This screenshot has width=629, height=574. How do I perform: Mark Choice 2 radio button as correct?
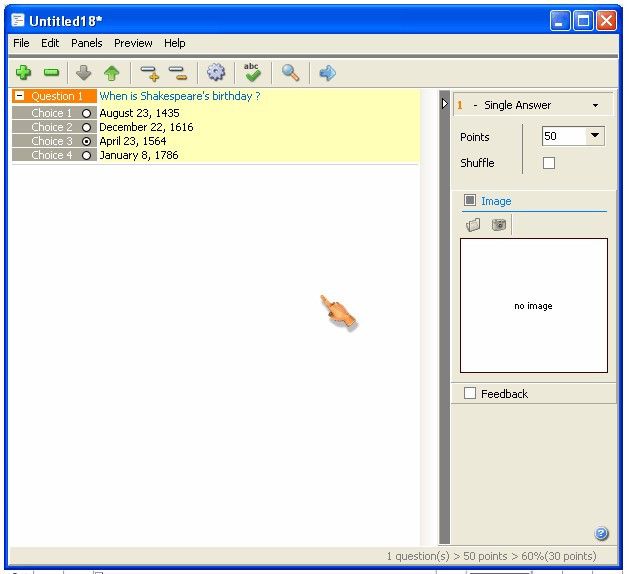tap(86, 127)
